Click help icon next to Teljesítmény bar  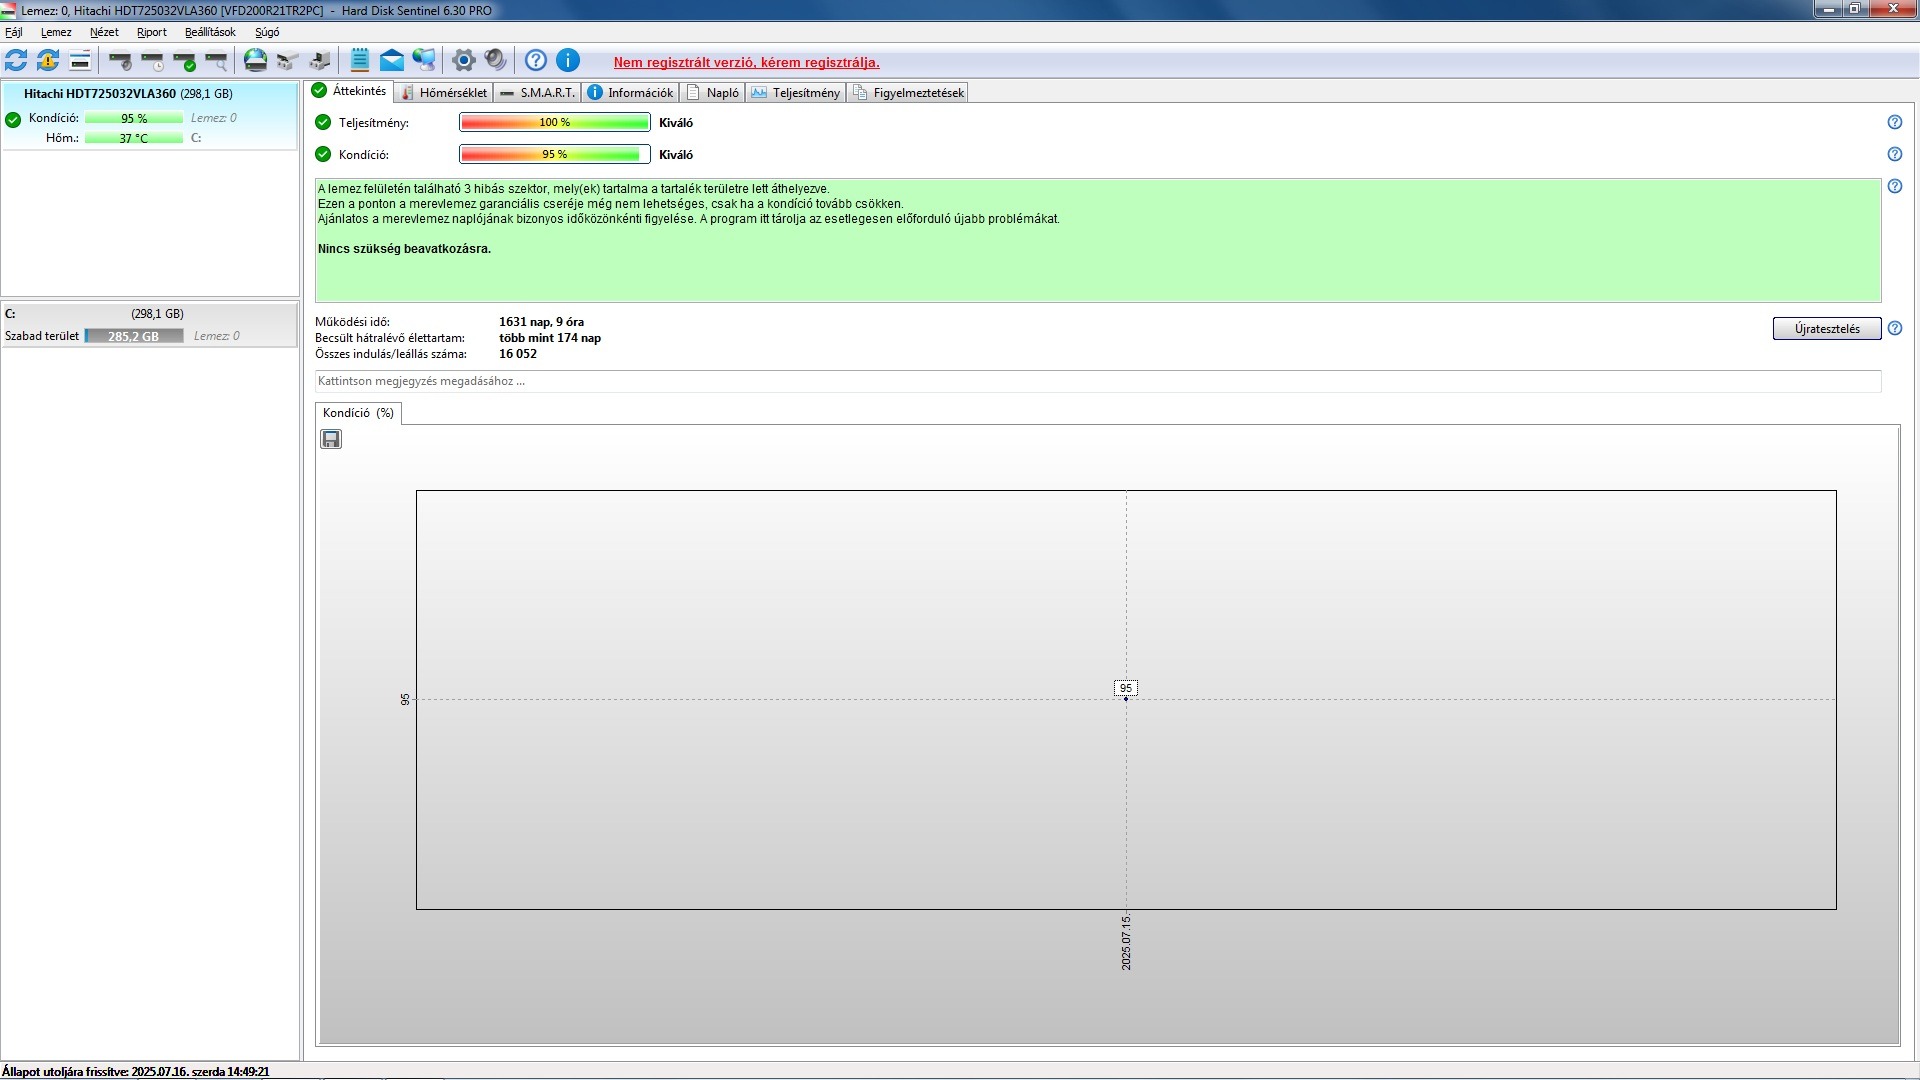point(1894,122)
